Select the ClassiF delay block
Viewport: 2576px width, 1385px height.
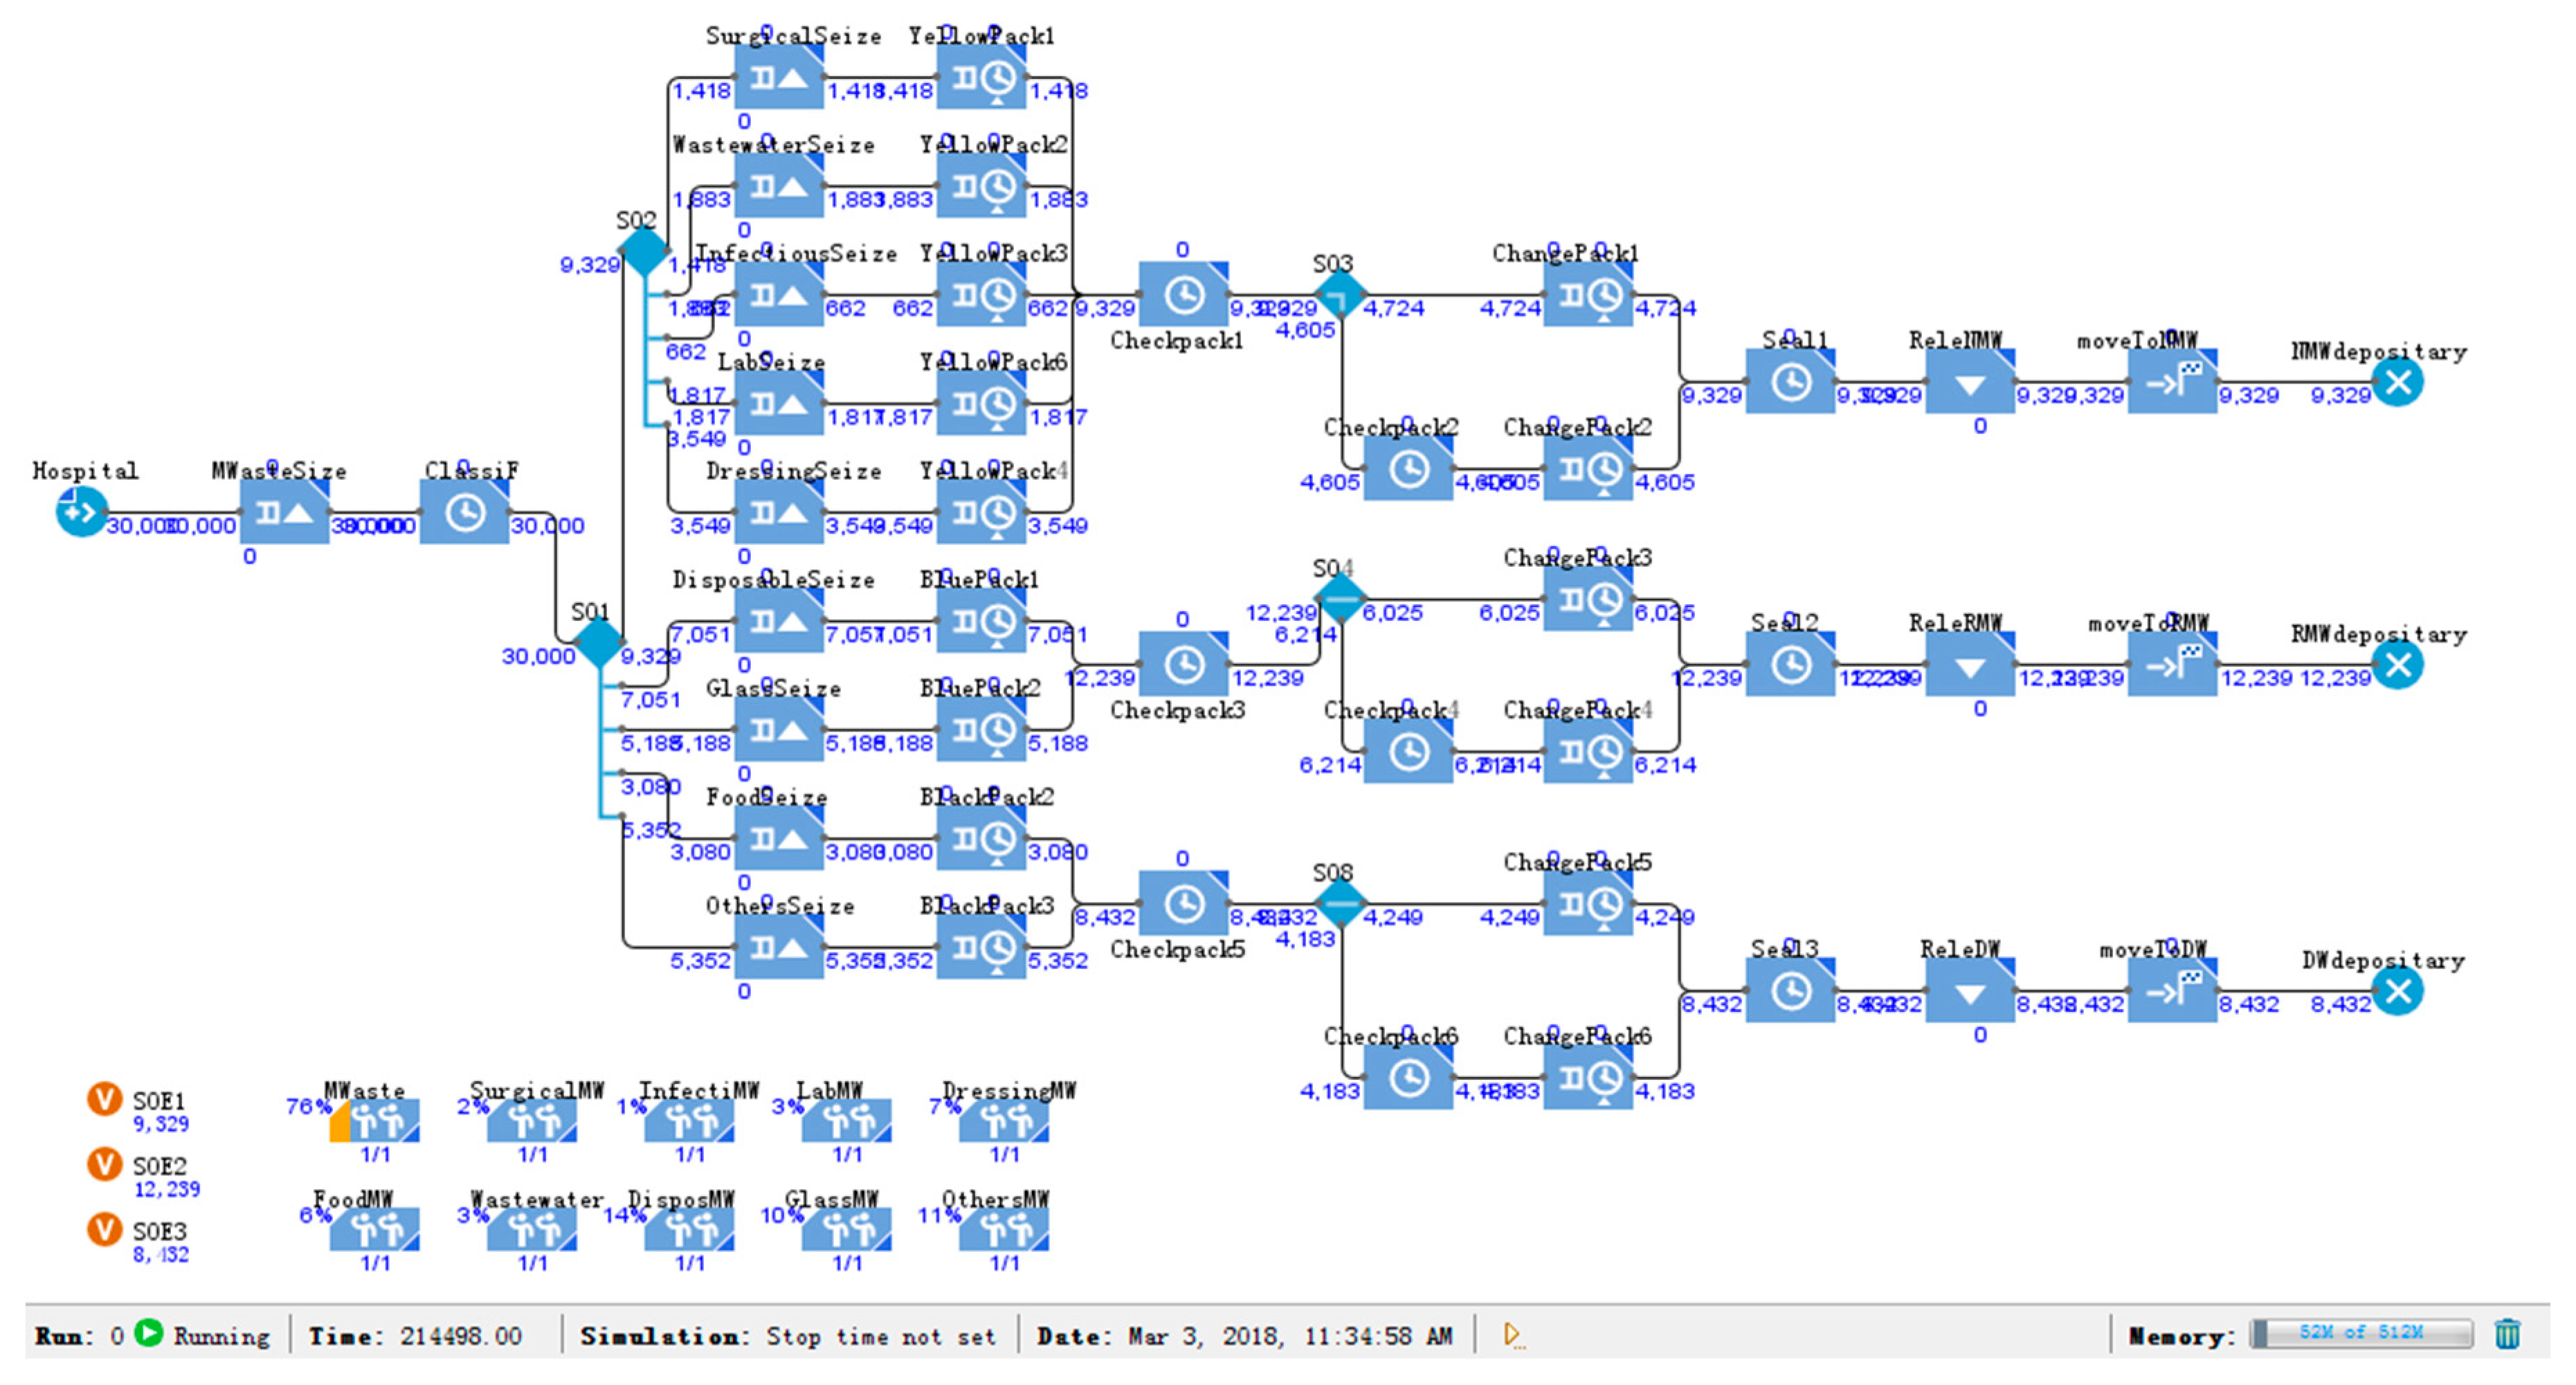coord(464,513)
